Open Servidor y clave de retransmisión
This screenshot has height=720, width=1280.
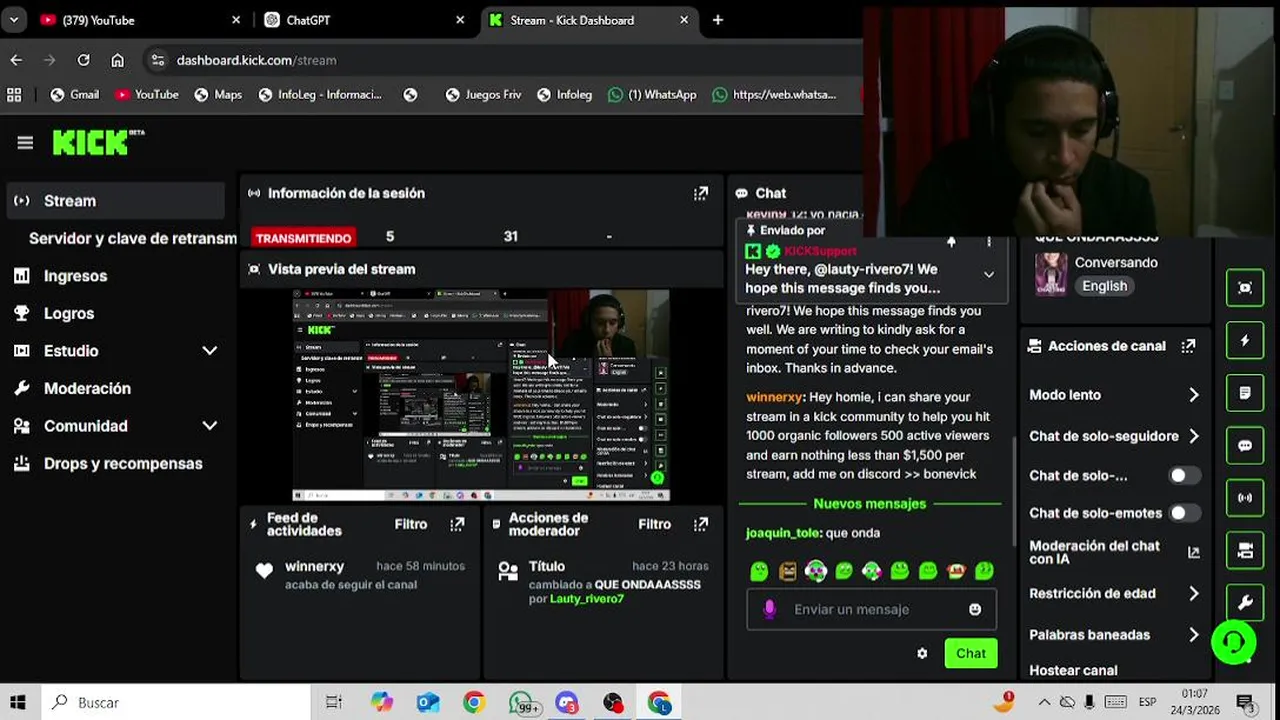point(132,238)
